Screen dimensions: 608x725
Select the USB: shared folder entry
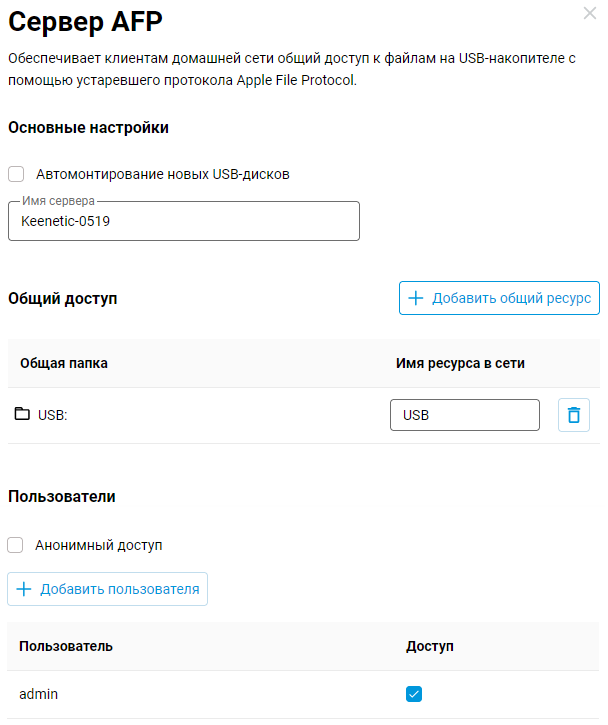click(x=52, y=415)
